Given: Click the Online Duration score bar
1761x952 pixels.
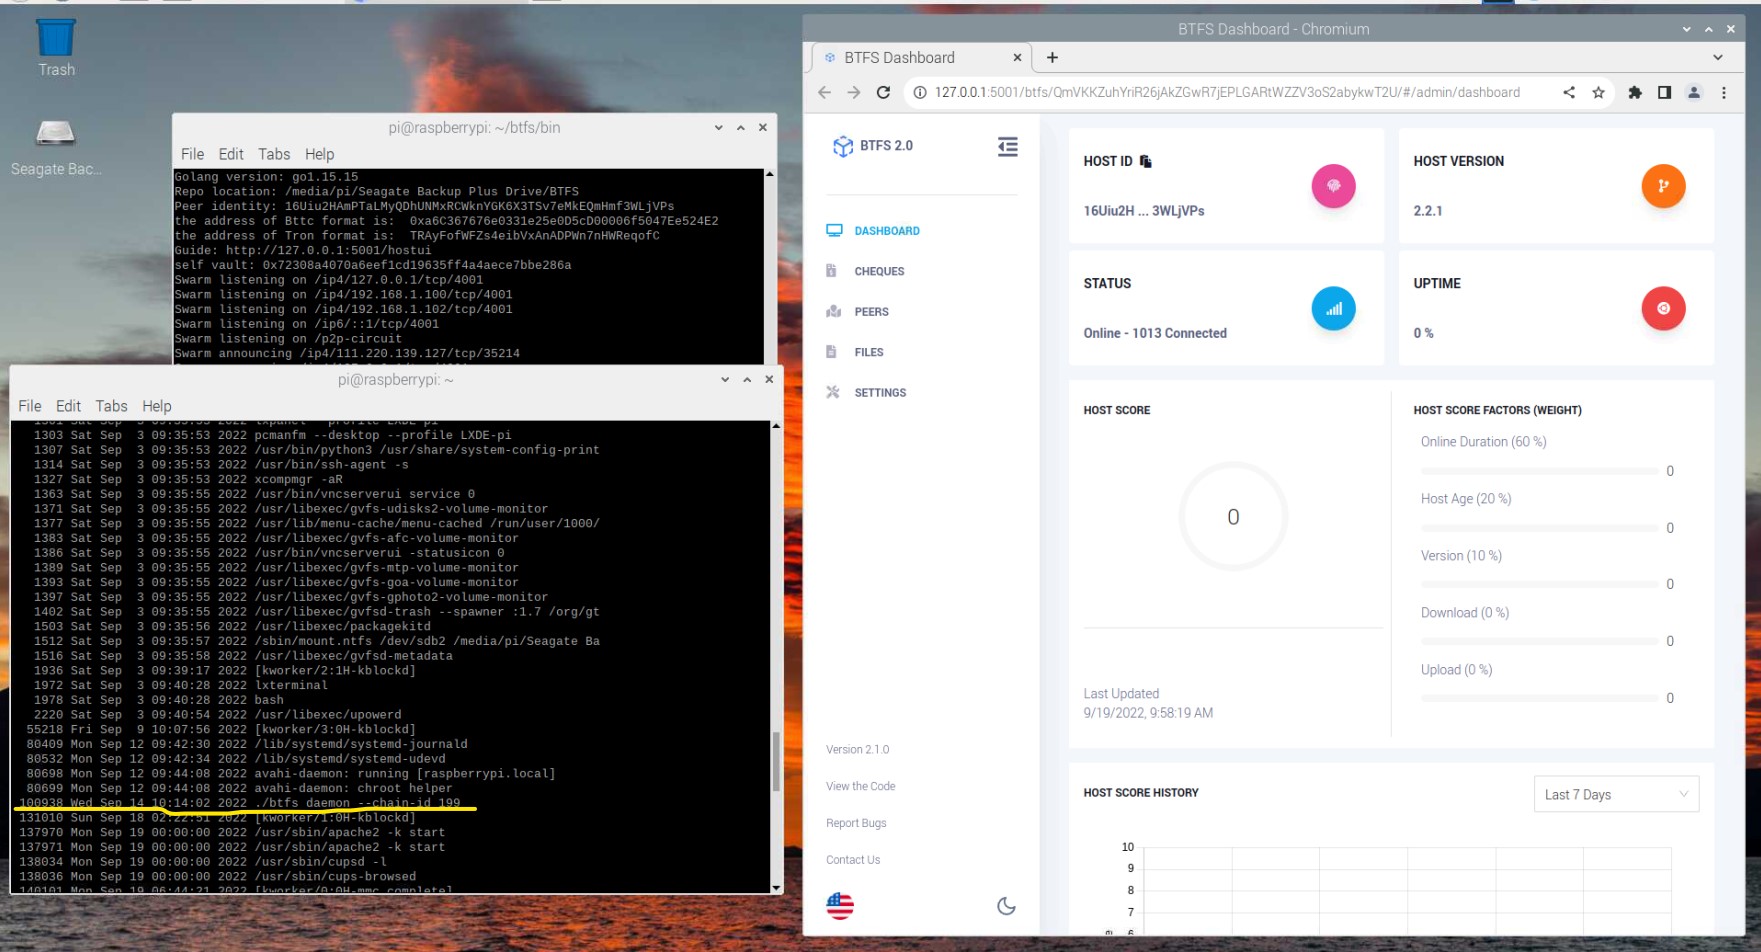Looking at the screenshot, I should point(1540,471).
